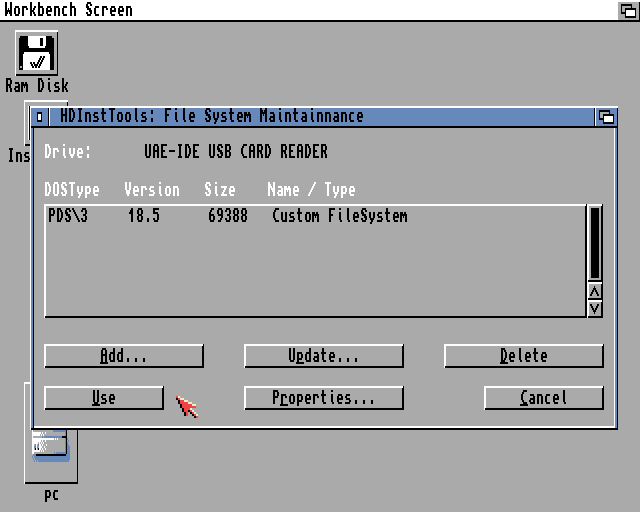Click the Workbench screen depth gadget

pyautogui.click(x=628, y=10)
